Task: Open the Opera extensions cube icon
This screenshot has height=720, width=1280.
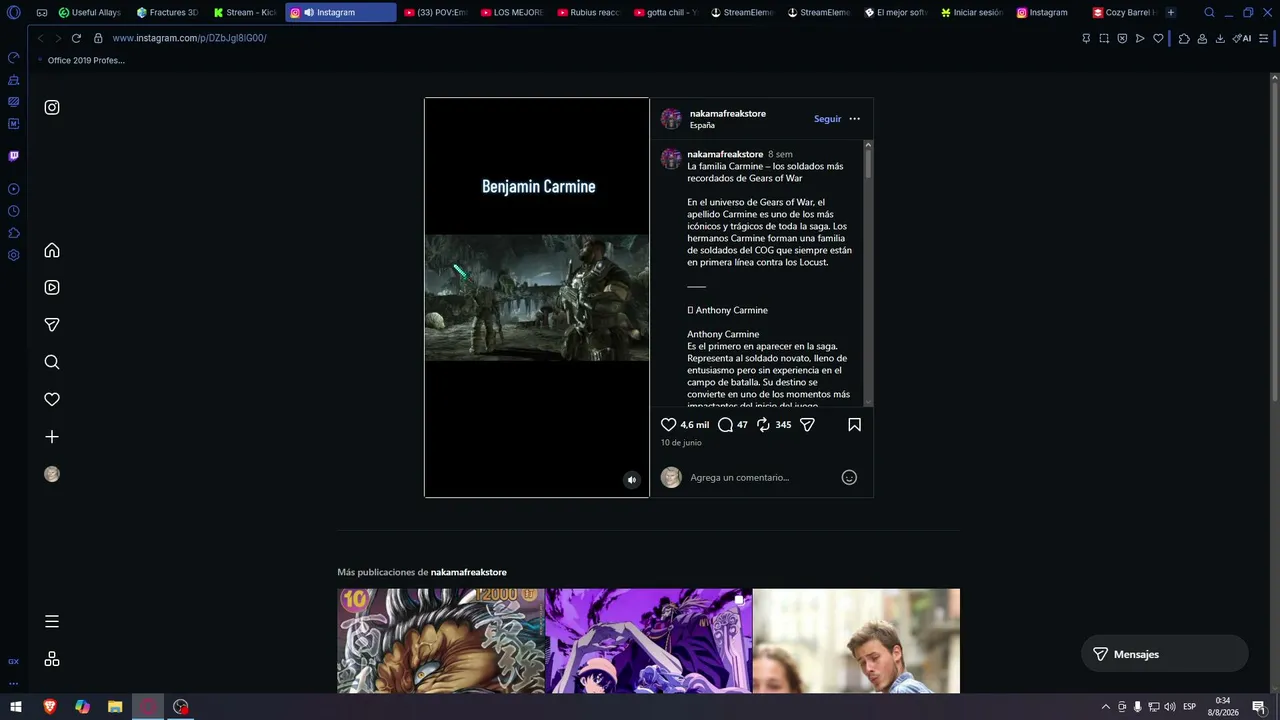Action: (1184, 38)
